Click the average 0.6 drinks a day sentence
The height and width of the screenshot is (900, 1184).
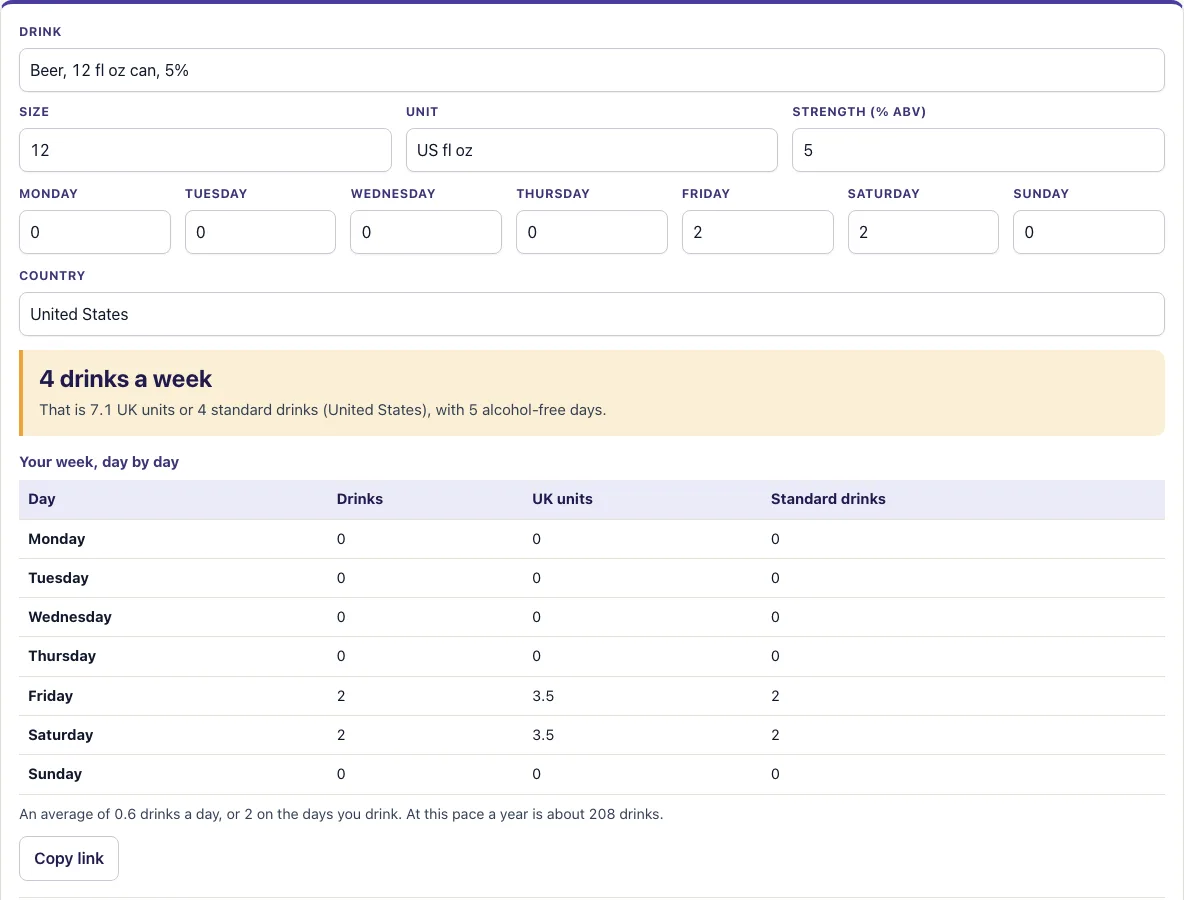point(341,815)
